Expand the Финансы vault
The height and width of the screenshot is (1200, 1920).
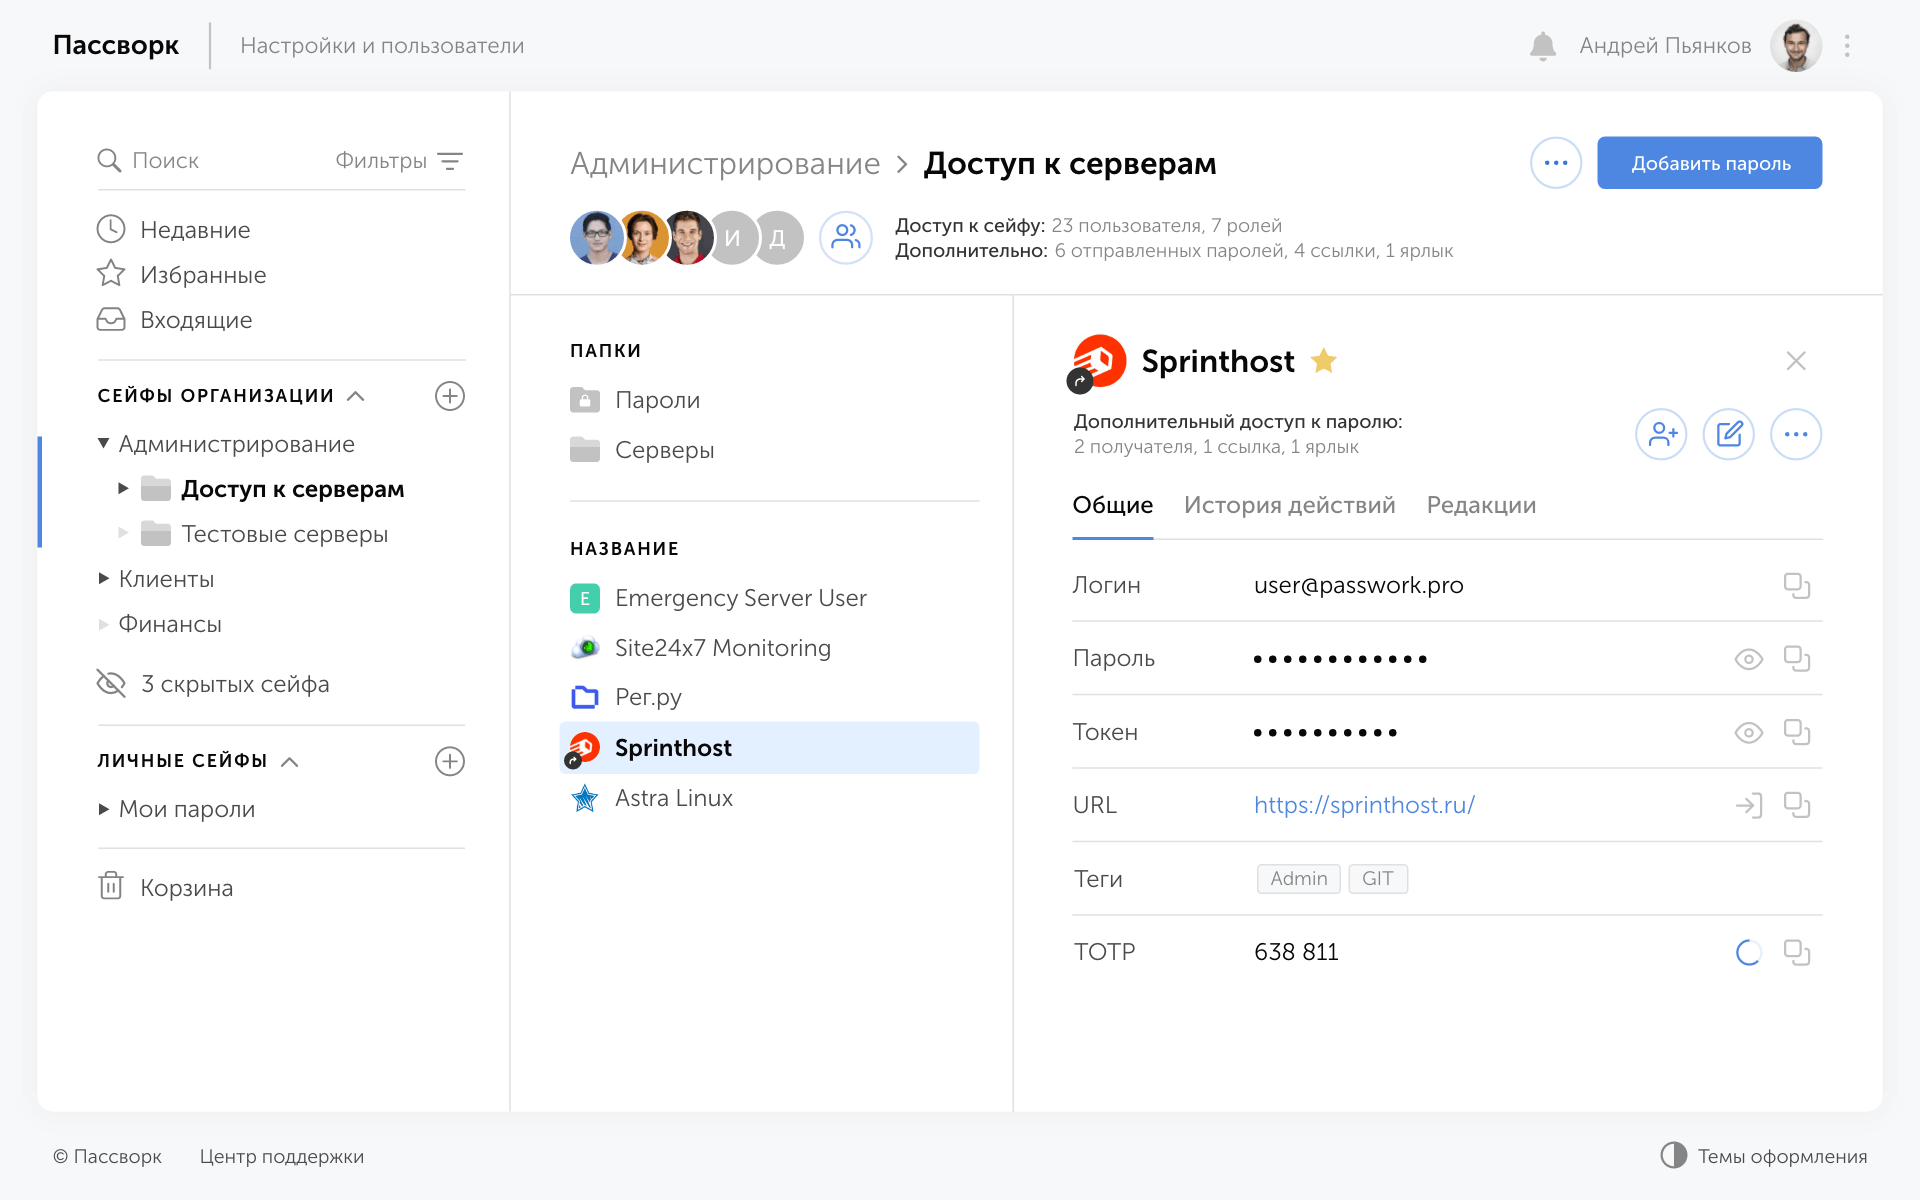click(103, 624)
